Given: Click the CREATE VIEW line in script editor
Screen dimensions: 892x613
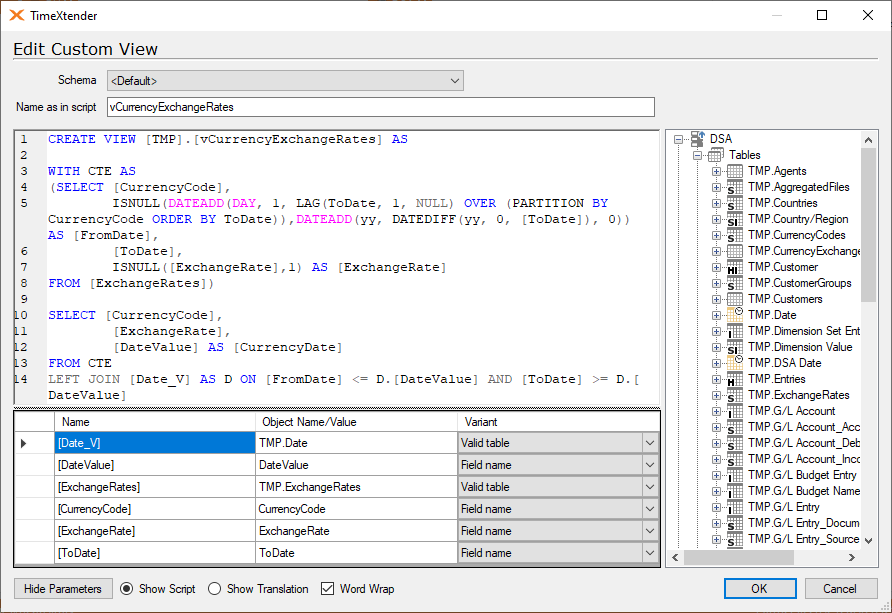Looking at the screenshot, I should pyautogui.click(x=228, y=139).
